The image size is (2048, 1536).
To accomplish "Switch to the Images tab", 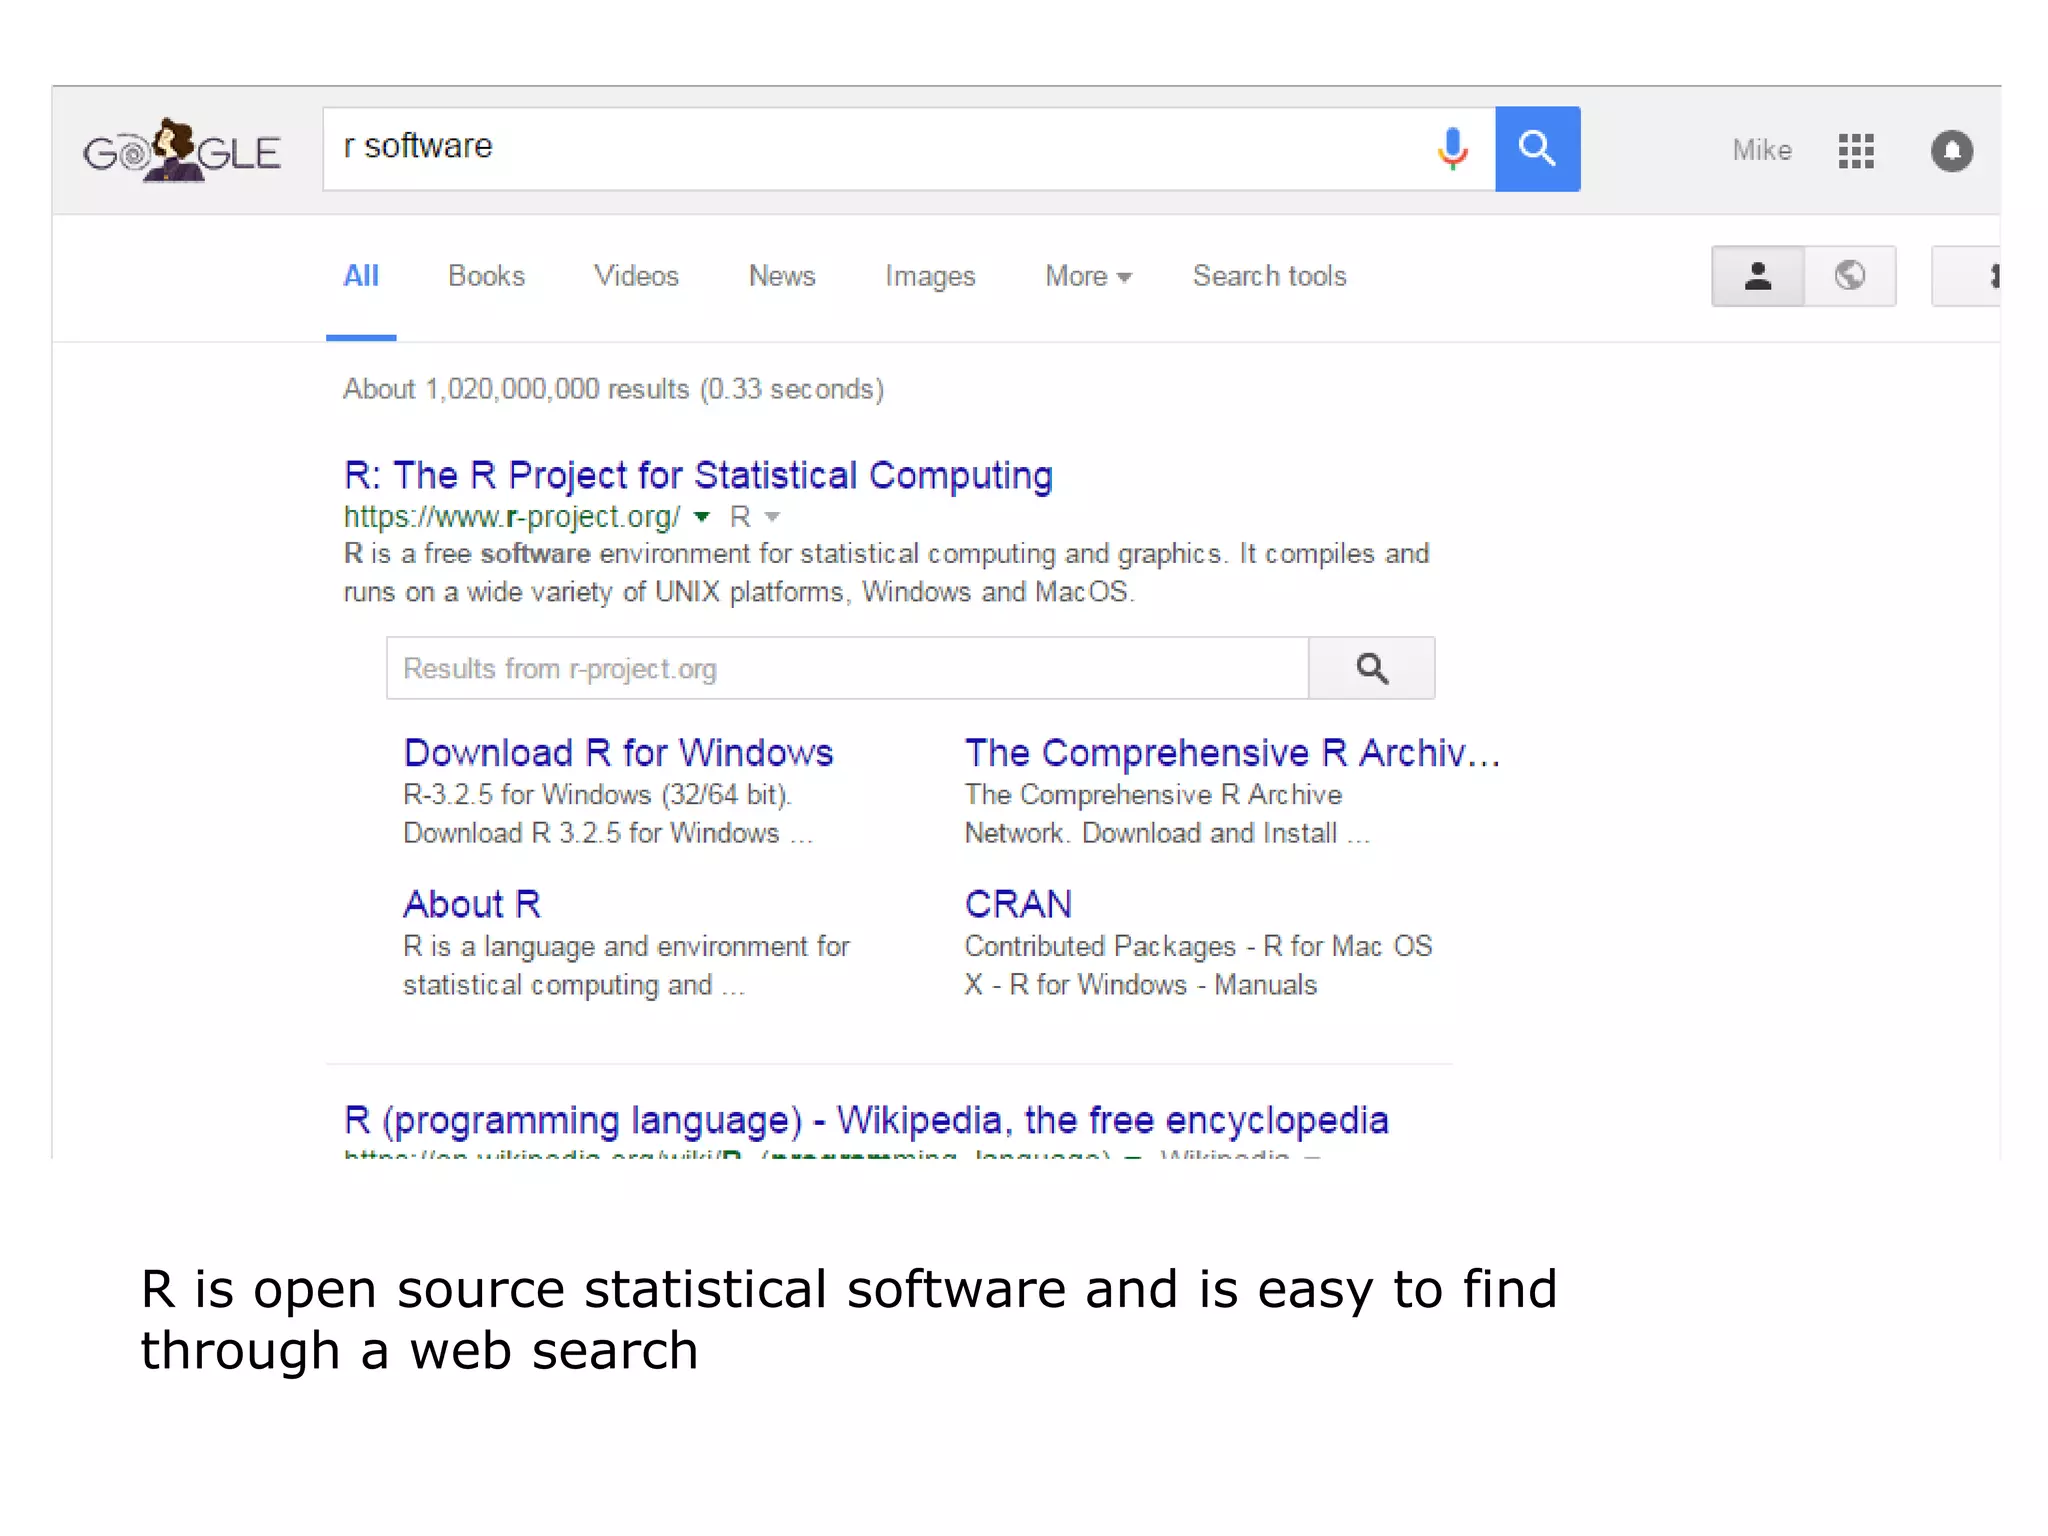I will 930,276.
